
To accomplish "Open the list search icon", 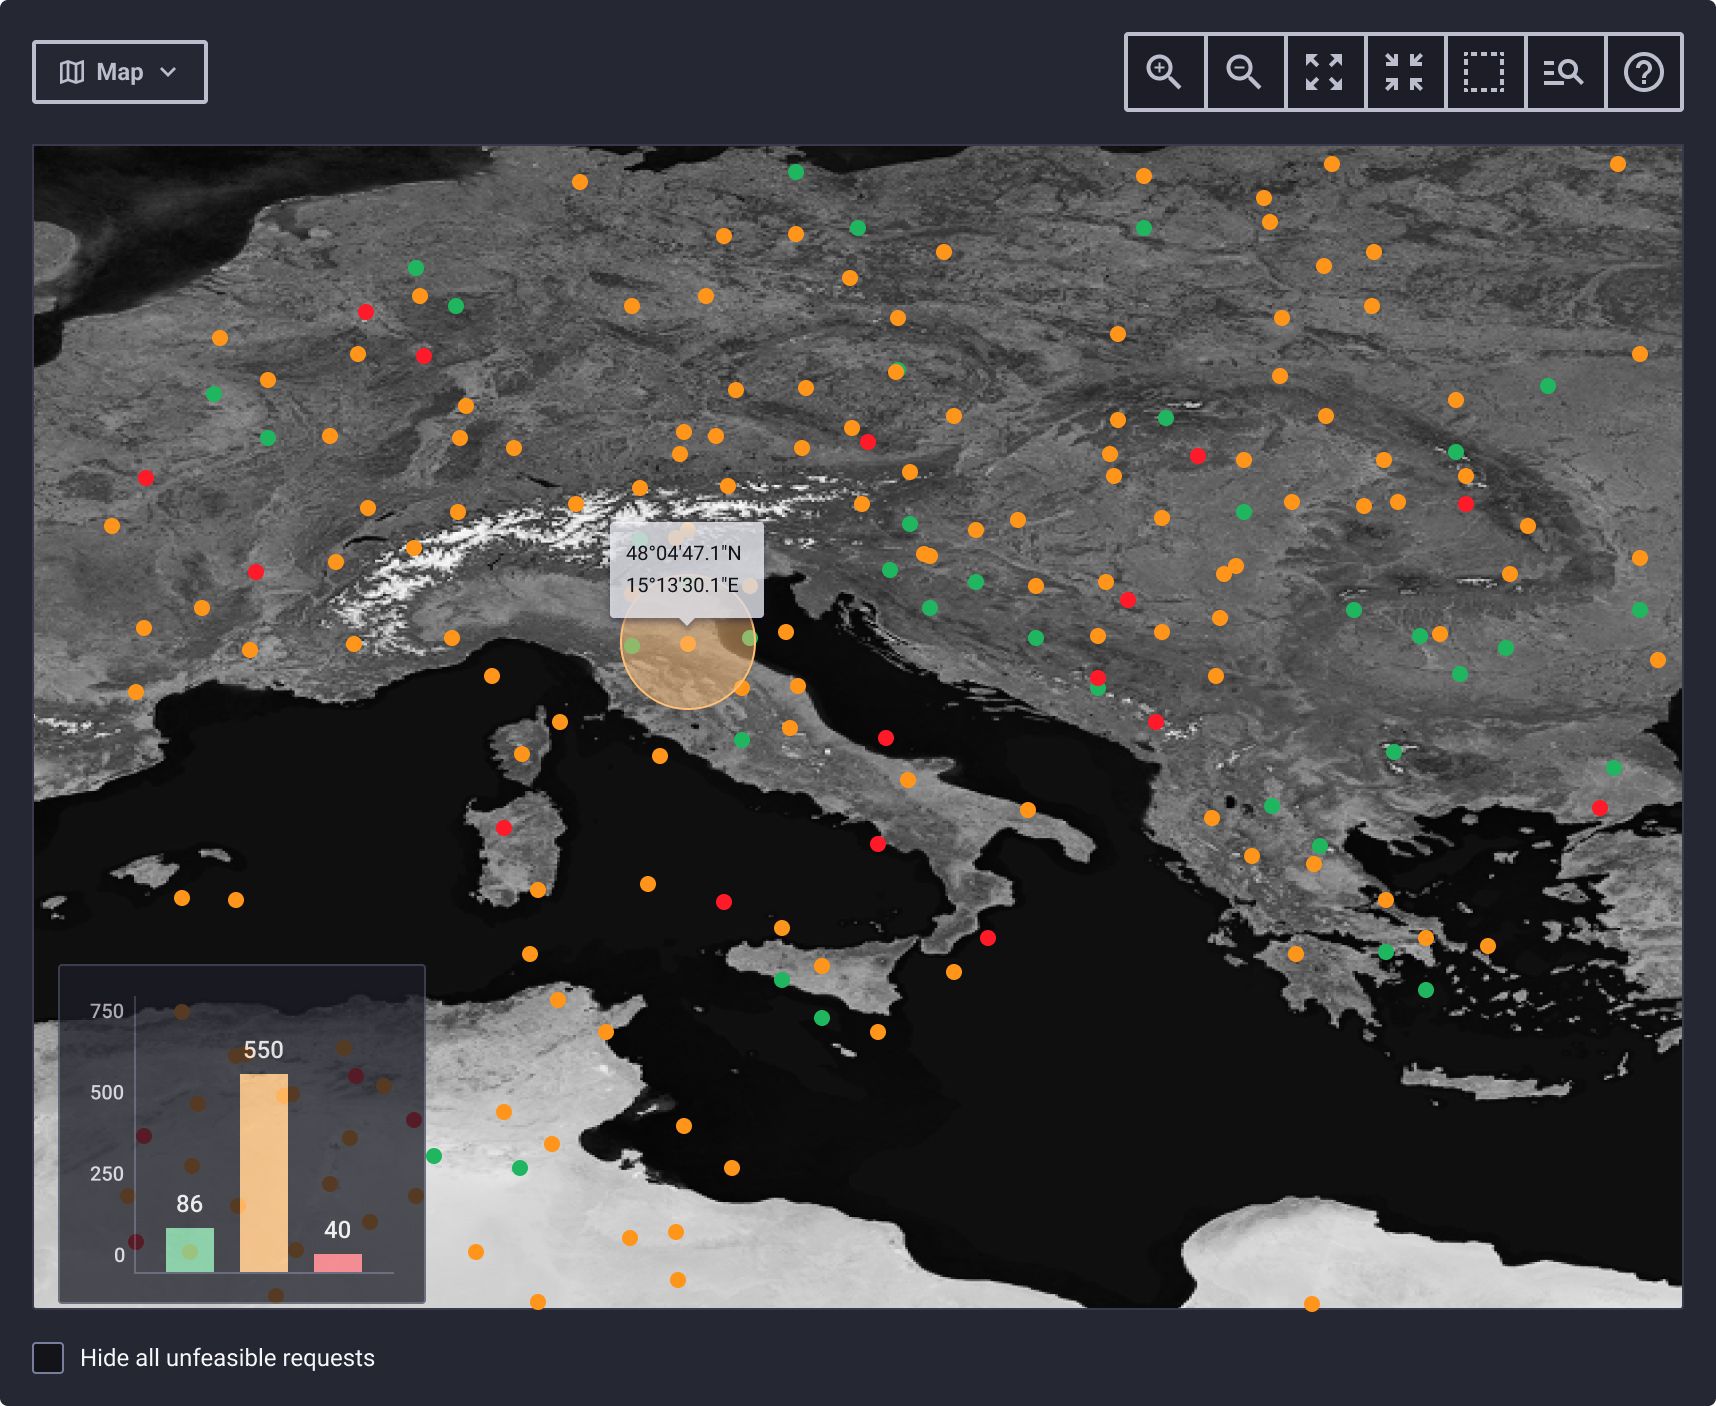I will click(x=1564, y=72).
